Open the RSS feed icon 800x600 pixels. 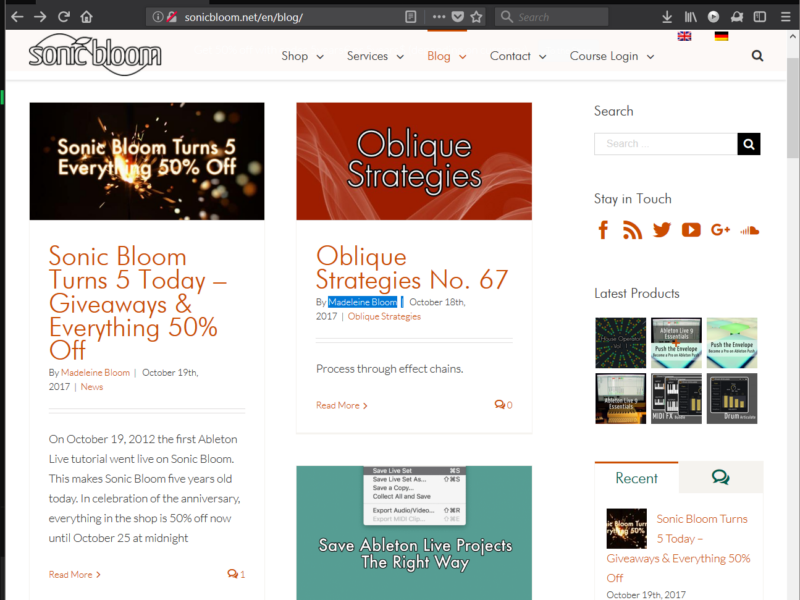632,230
